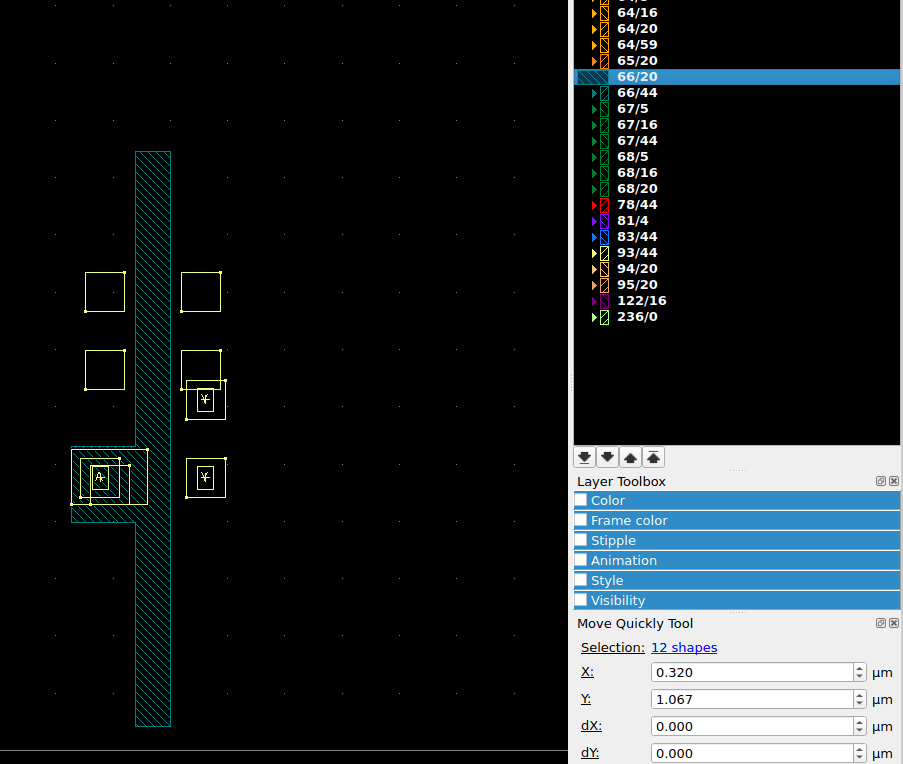
Task: Toggle the Stipple checkbox
Action: [x=581, y=540]
